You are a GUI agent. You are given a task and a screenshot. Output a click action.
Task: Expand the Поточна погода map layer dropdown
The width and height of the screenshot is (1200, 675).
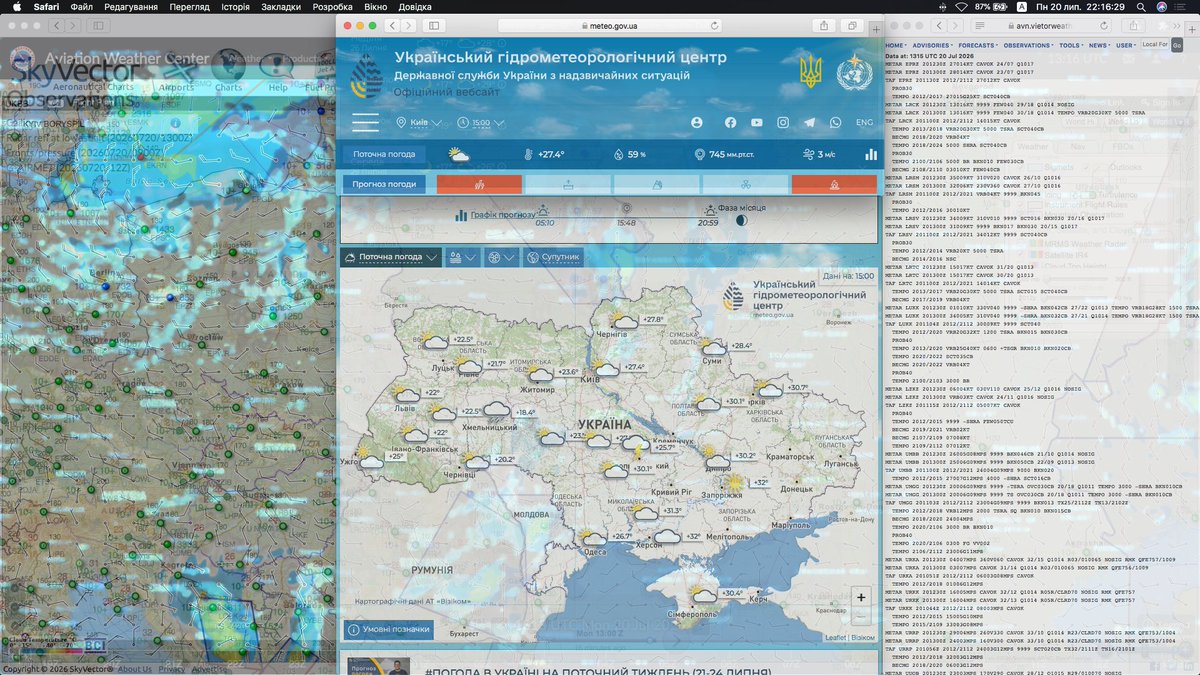coord(391,257)
